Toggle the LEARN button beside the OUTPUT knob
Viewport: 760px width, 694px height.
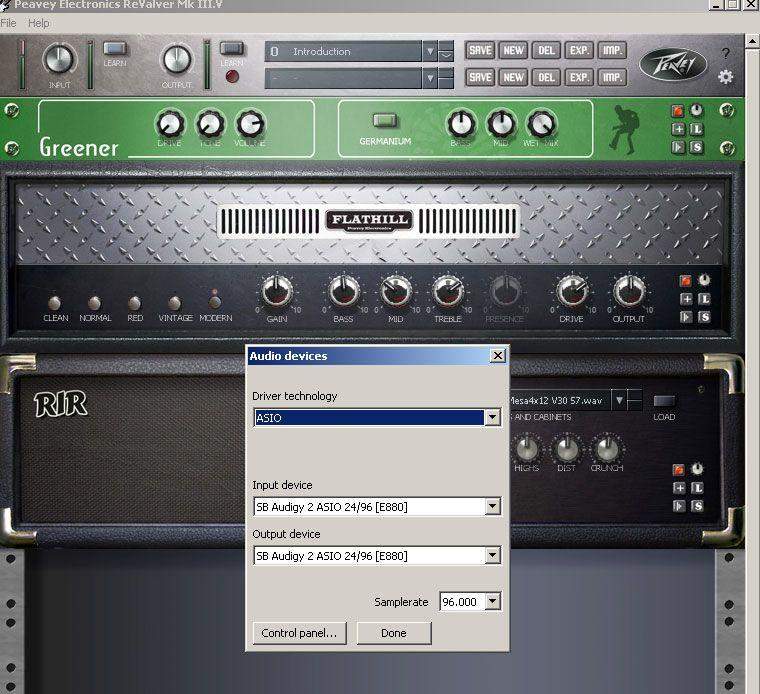point(232,48)
